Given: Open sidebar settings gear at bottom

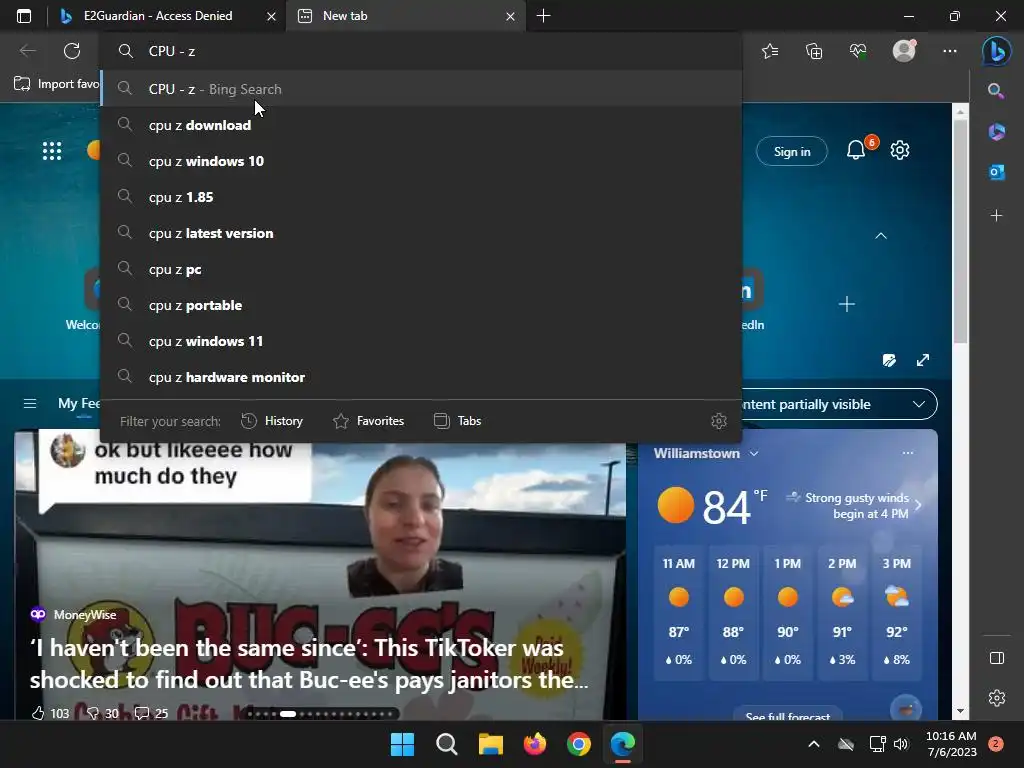Looking at the screenshot, I should [x=997, y=697].
